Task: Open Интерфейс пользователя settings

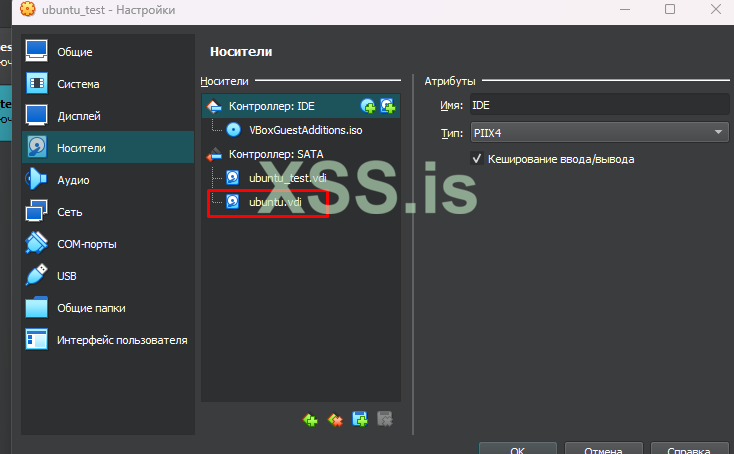Action: click(x=108, y=340)
